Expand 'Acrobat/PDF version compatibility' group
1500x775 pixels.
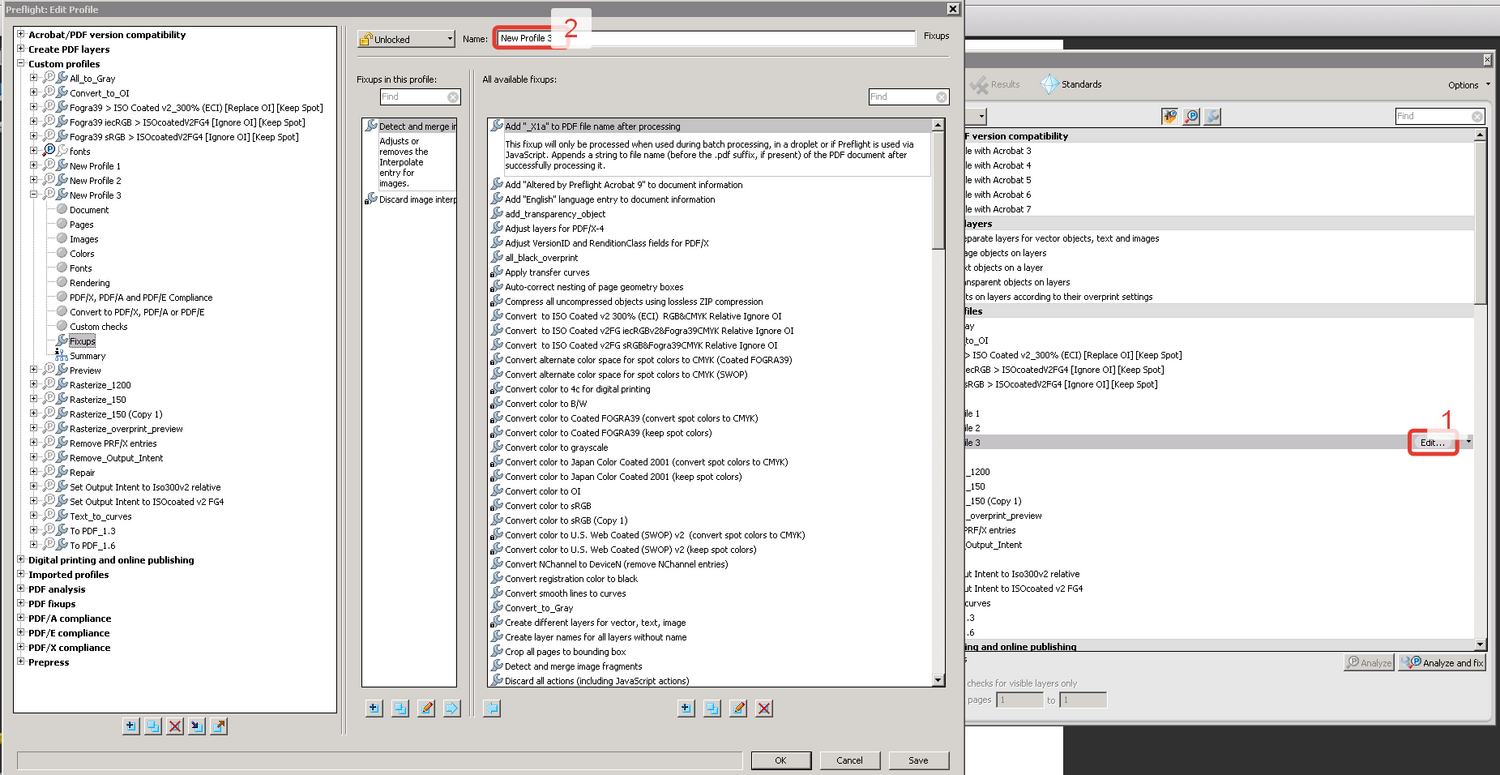point(20,35)
